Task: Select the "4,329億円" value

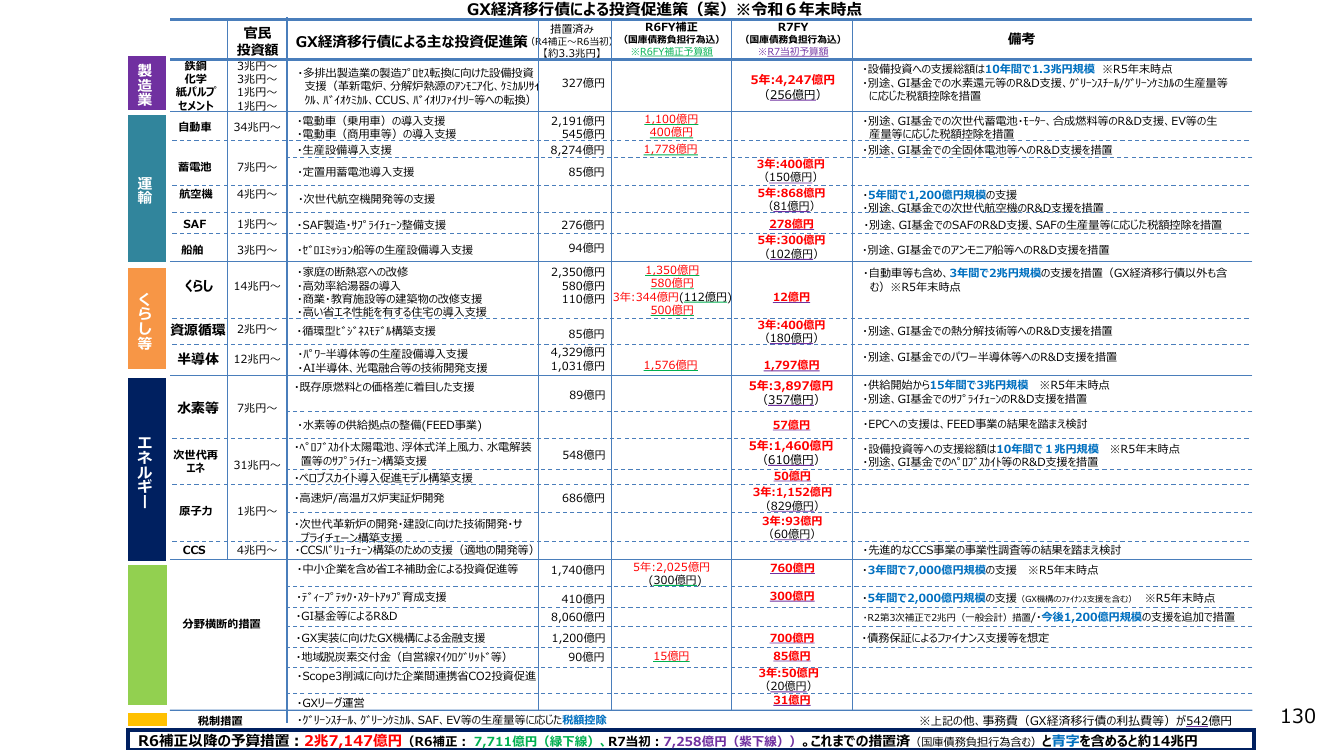Action: (578, 352)
